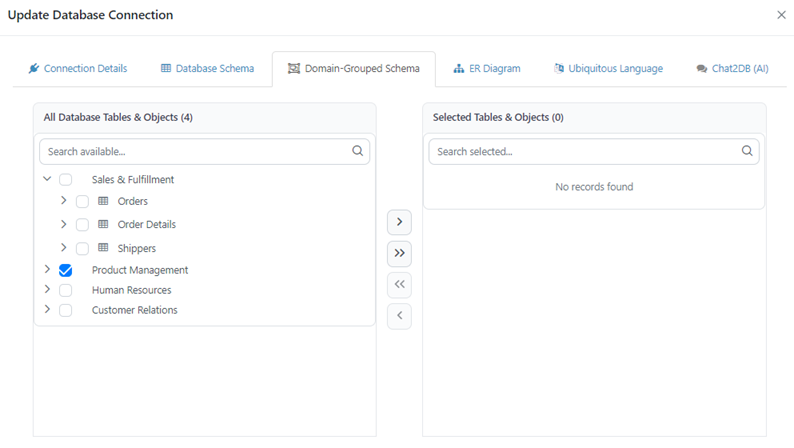Screen dimensions: 794x448
Task: Expand the Customer Relations group
Action: [47, 309]
